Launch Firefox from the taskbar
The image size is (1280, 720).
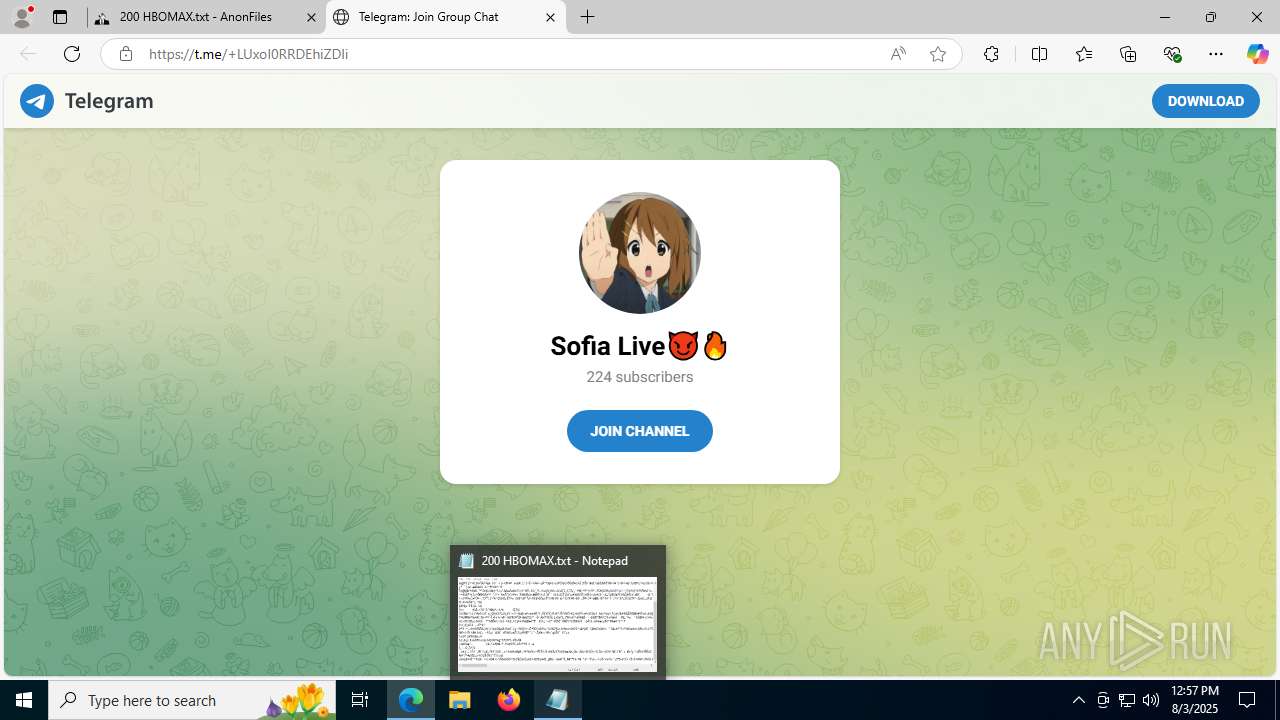[x=509, y=700]
